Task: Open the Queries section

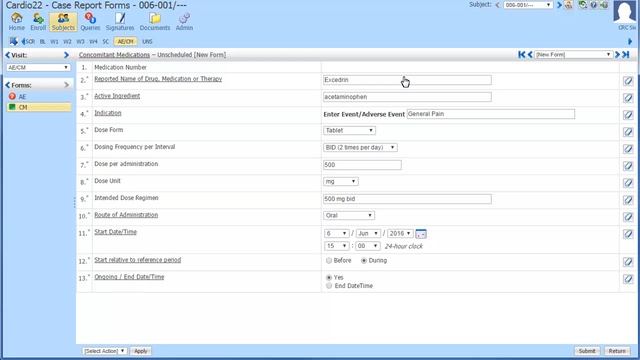Action: tap(90, 22)
